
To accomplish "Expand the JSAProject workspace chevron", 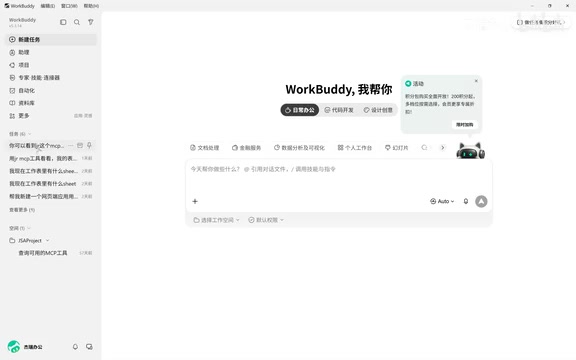I will pos(47,241).
